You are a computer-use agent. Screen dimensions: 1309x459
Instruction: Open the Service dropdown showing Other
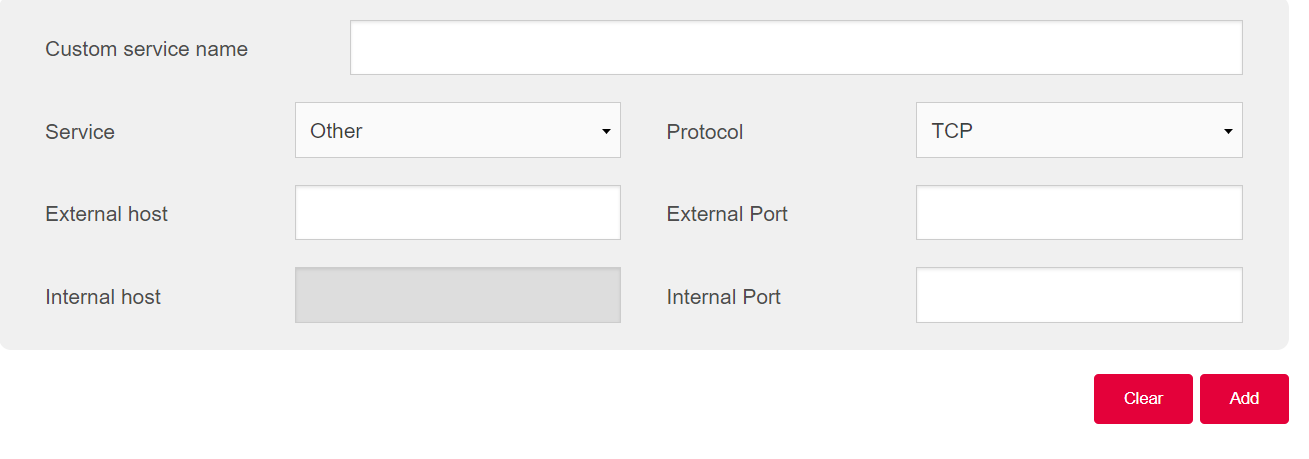click(457, 130)
